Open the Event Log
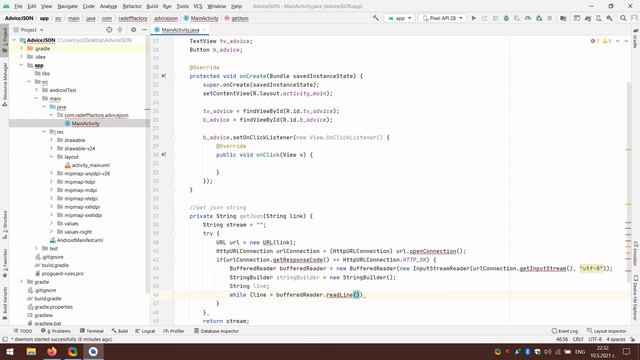Image resolution: width=640 pixels, height=360 pixels. tap(565, 331)
